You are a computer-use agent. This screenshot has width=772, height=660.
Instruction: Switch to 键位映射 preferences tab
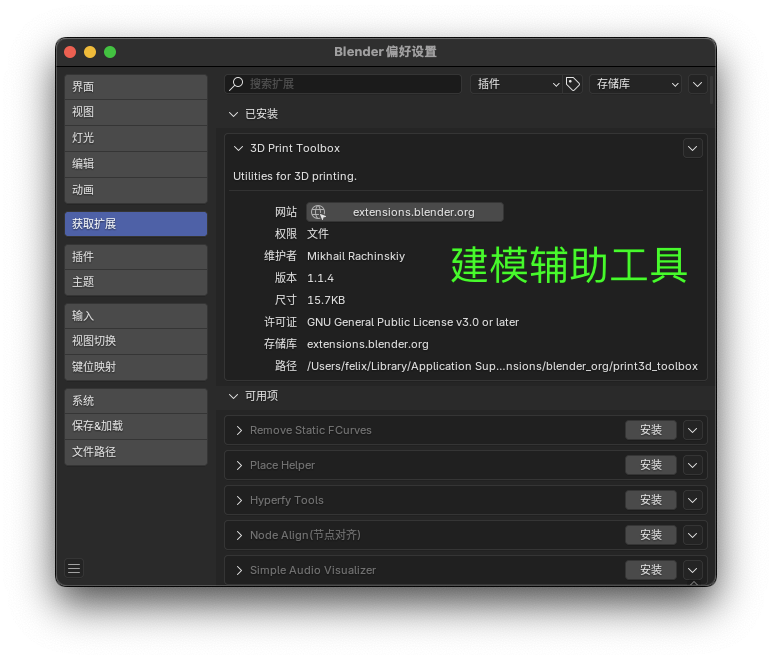(x=136, y=367)
